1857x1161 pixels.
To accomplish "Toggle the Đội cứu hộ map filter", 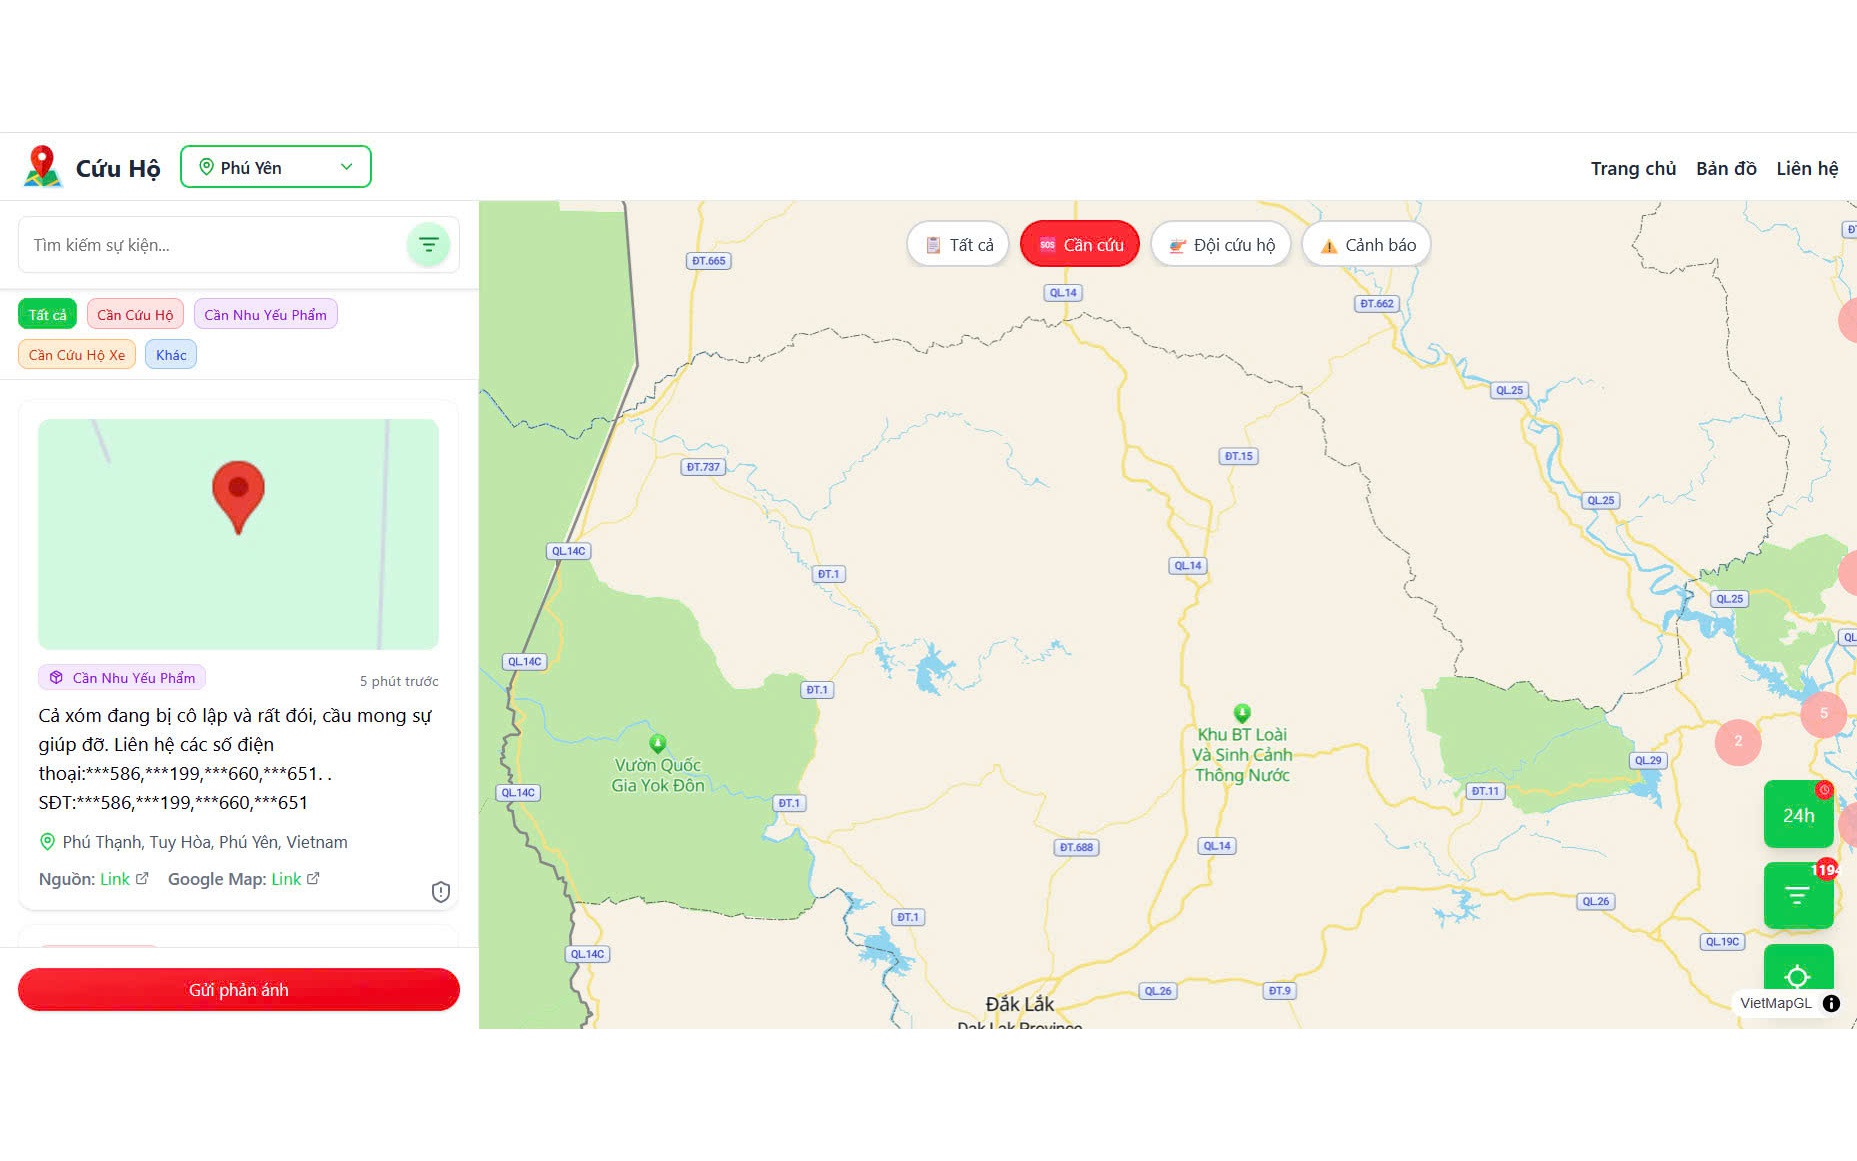I will [1221, 244].
